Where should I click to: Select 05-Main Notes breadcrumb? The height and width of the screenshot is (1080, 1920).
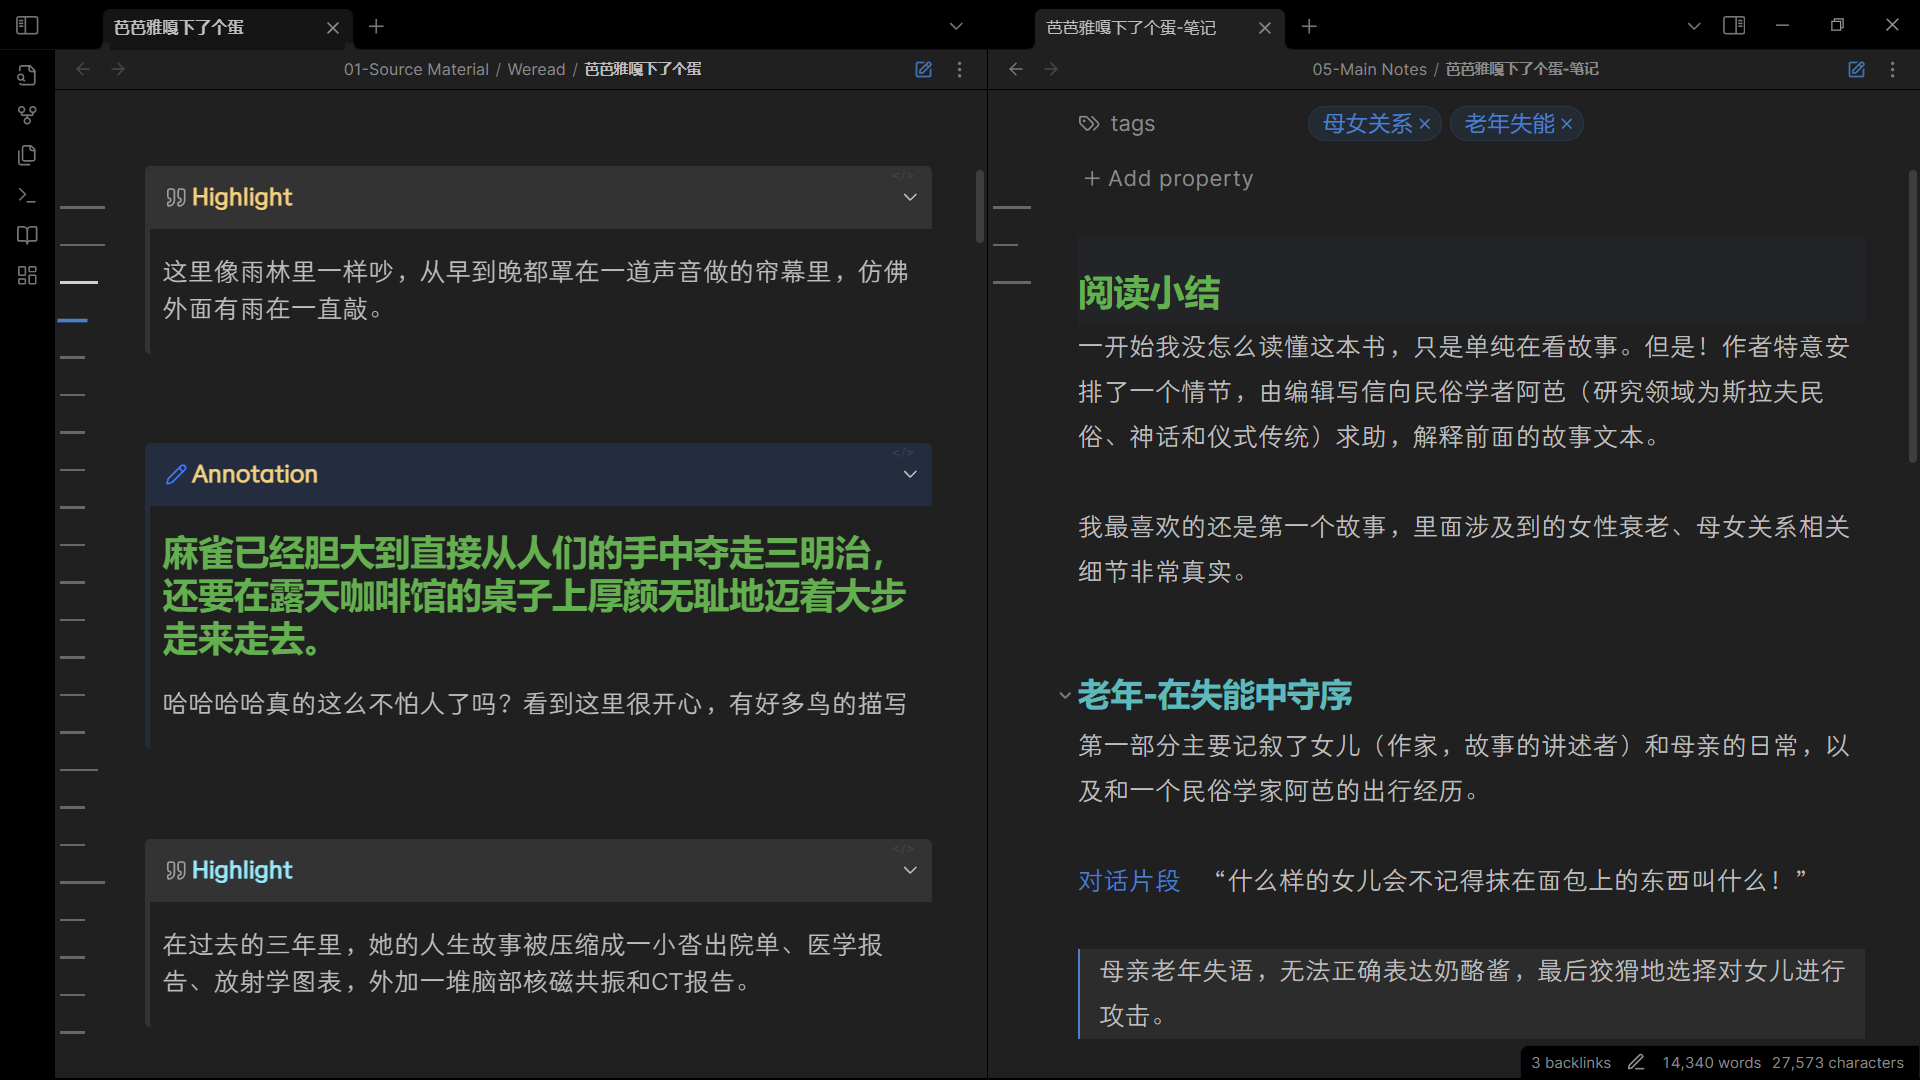click(1369, 69)
